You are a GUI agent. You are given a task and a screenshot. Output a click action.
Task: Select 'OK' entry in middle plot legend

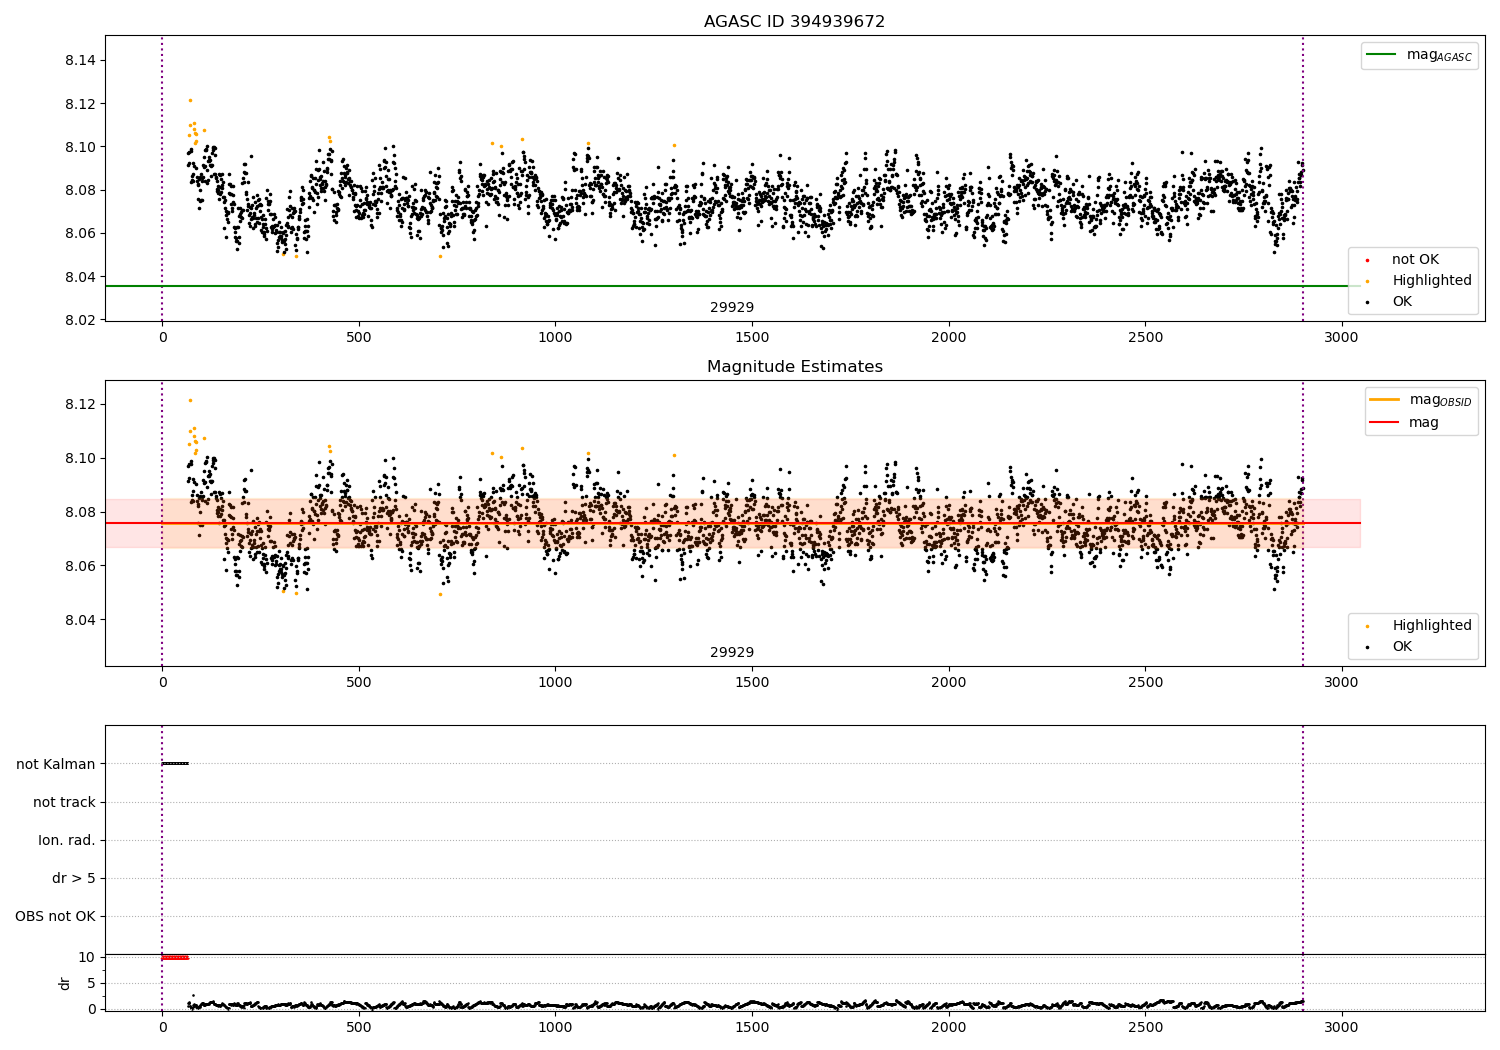(1402, 646)
